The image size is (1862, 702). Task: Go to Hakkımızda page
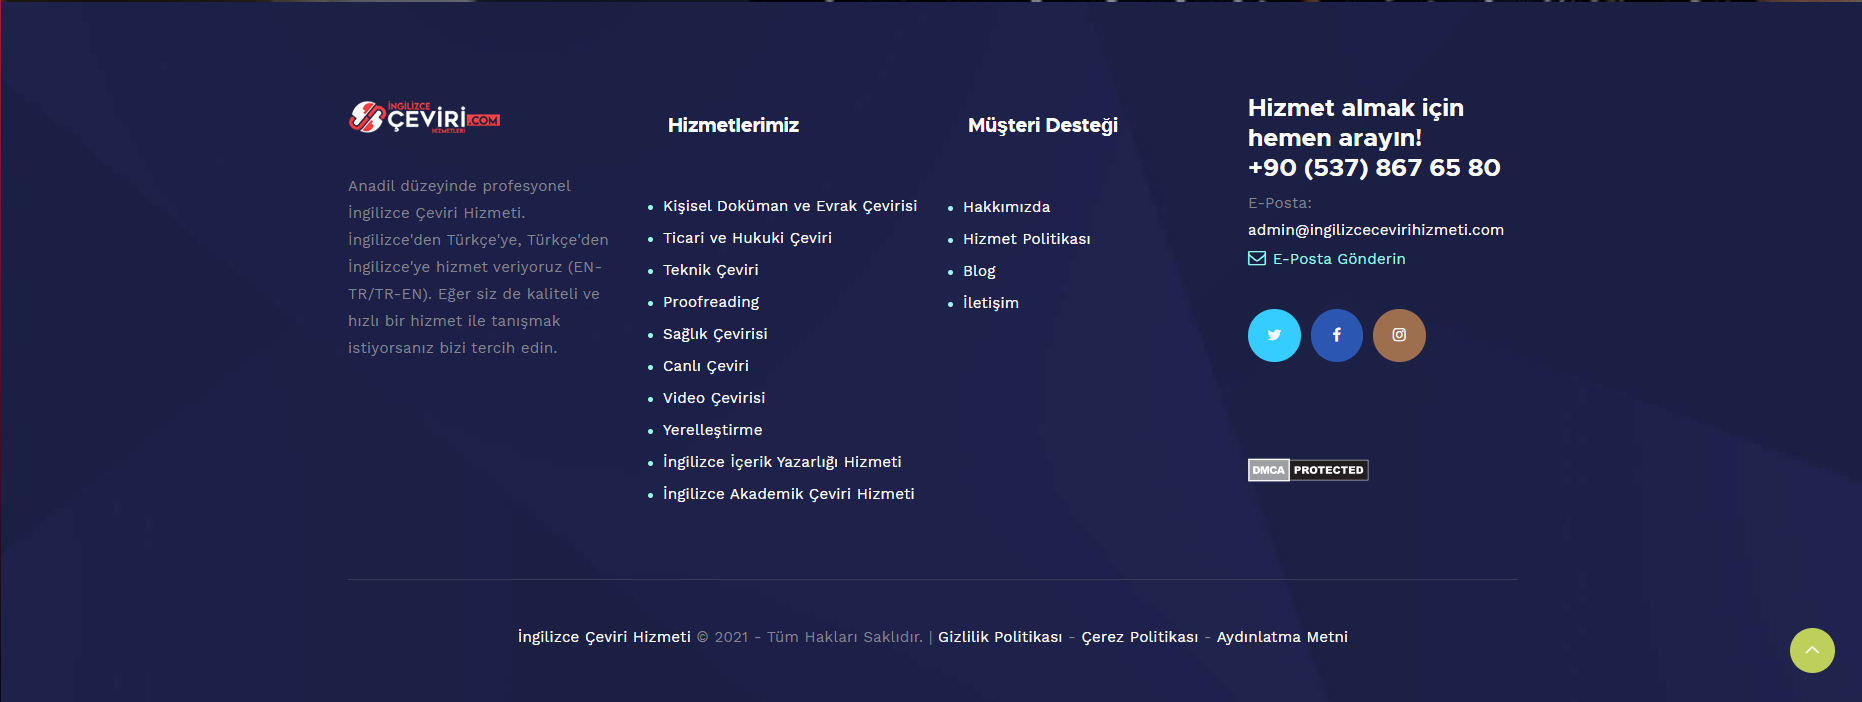(x=1006, y=207)
